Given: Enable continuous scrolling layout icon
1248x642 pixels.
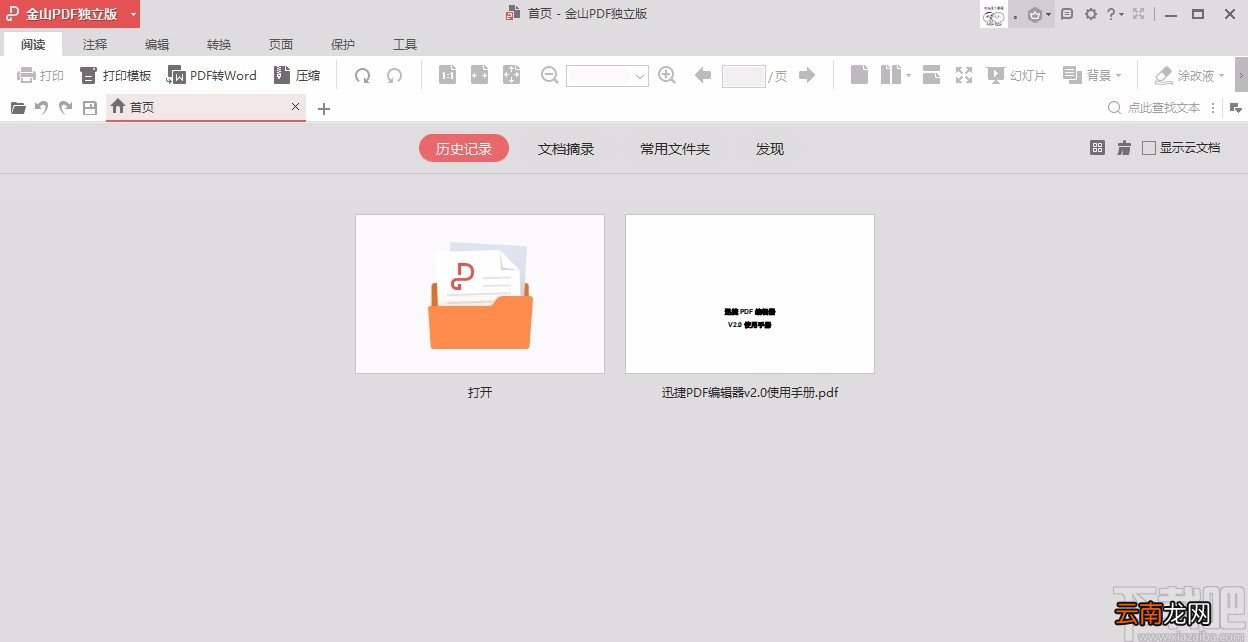Looking at the screenshot, I should pyautogui.click(x=931, y=75).
